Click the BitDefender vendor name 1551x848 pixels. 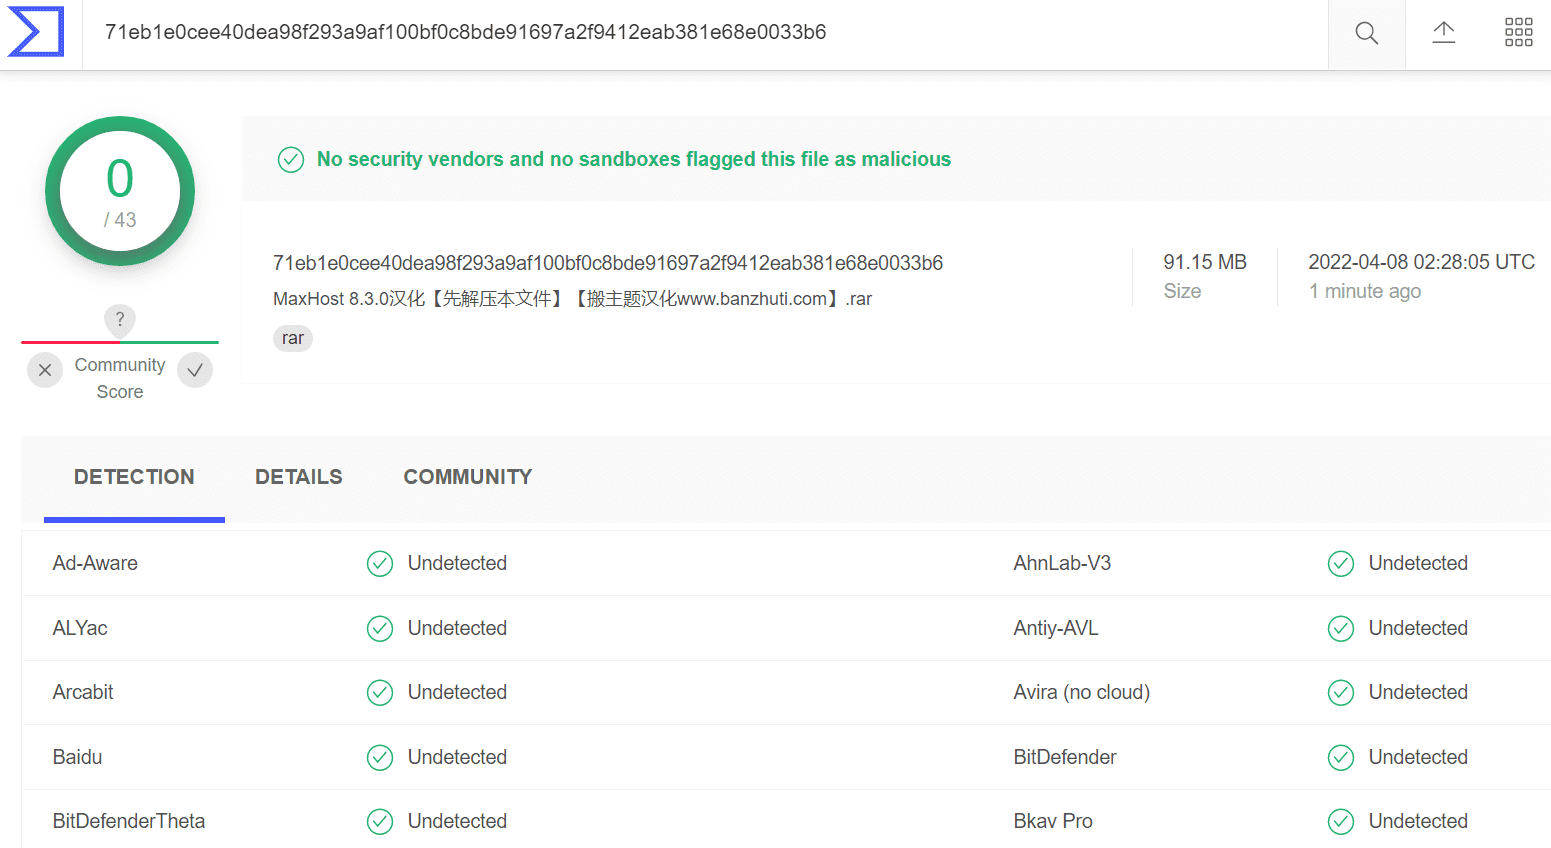pos(1065,757)
